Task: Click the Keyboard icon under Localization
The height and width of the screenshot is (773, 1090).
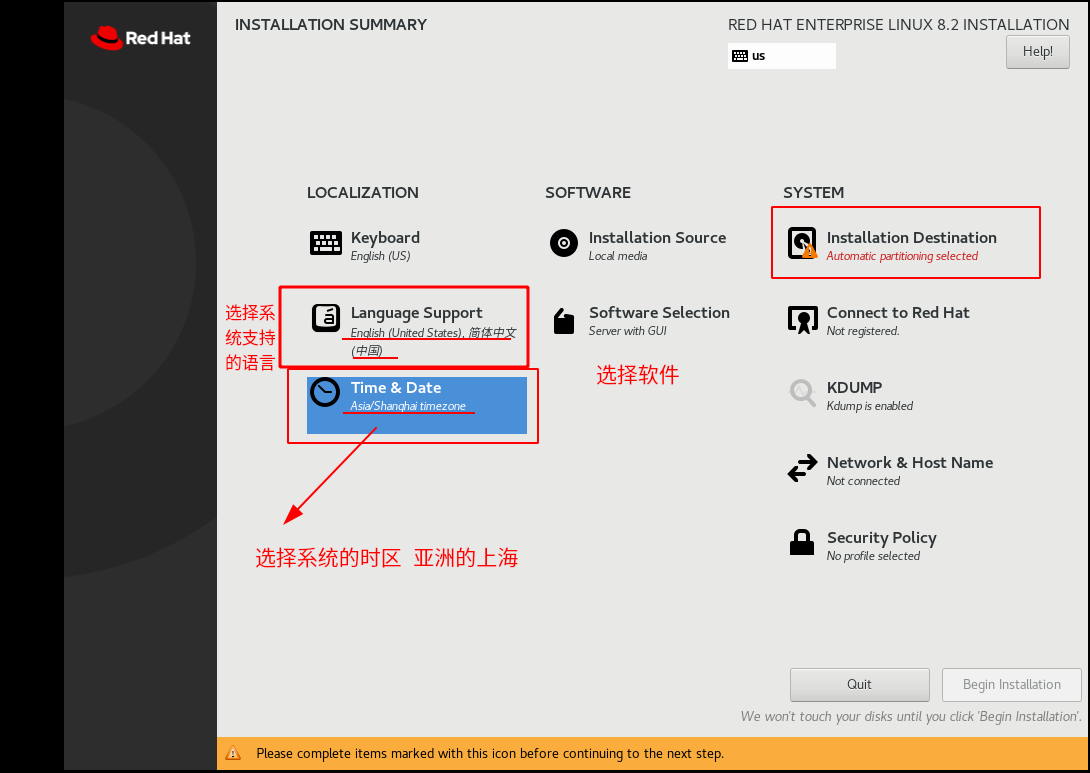Action: click(x=325, y=243)
